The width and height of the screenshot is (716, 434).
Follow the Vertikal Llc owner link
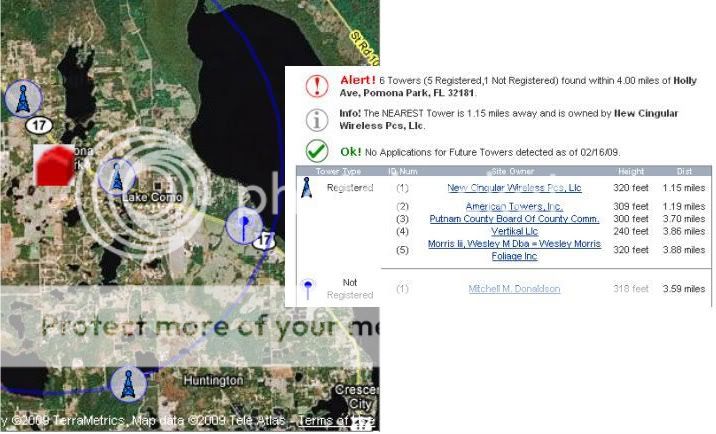coord(514,231)
